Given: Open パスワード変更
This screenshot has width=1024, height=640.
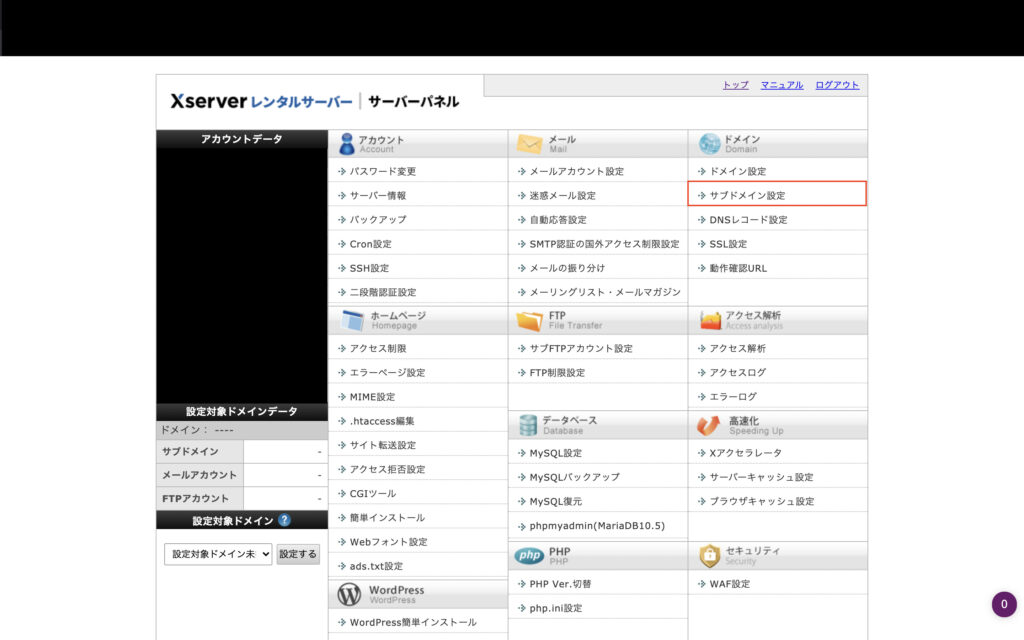Looking at the screenshot, I should tap(383, 171).
